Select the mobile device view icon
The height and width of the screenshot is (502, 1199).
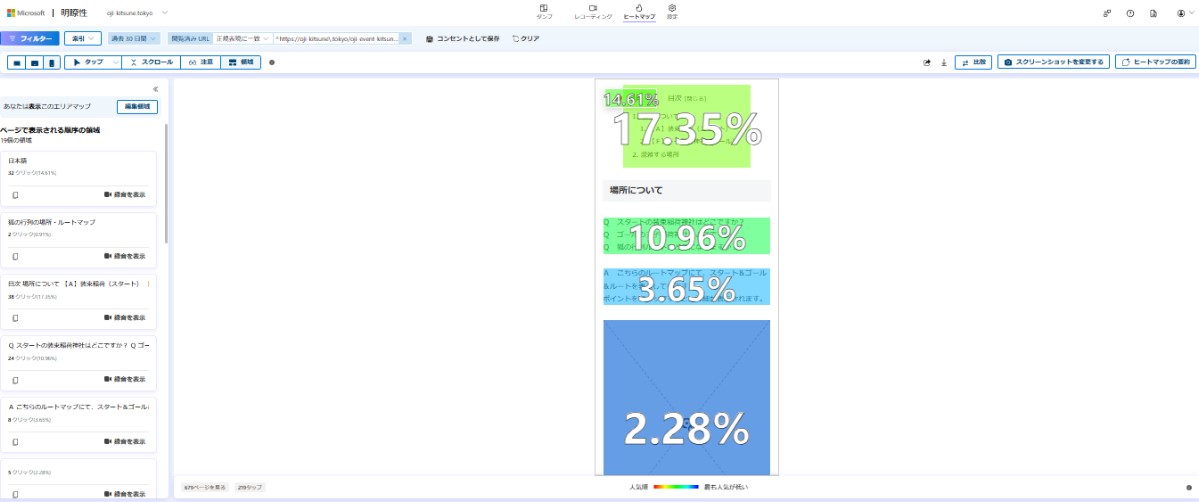pos(52,62)
